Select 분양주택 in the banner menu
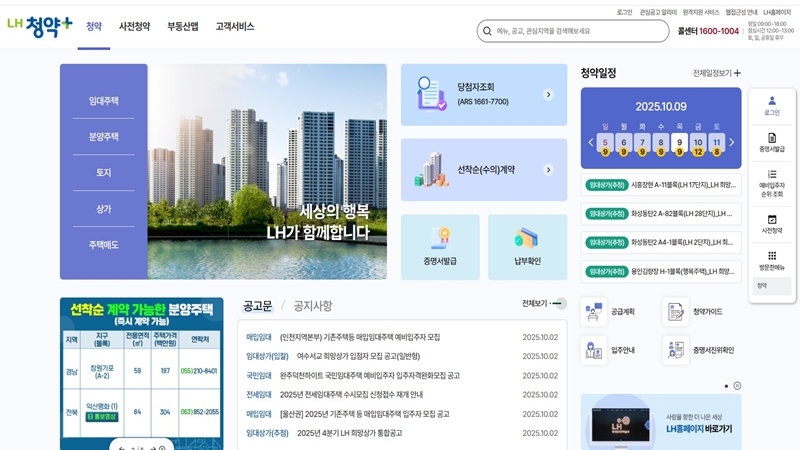The height and width of the screenshot is (450, 800). [x=104, y=137]
